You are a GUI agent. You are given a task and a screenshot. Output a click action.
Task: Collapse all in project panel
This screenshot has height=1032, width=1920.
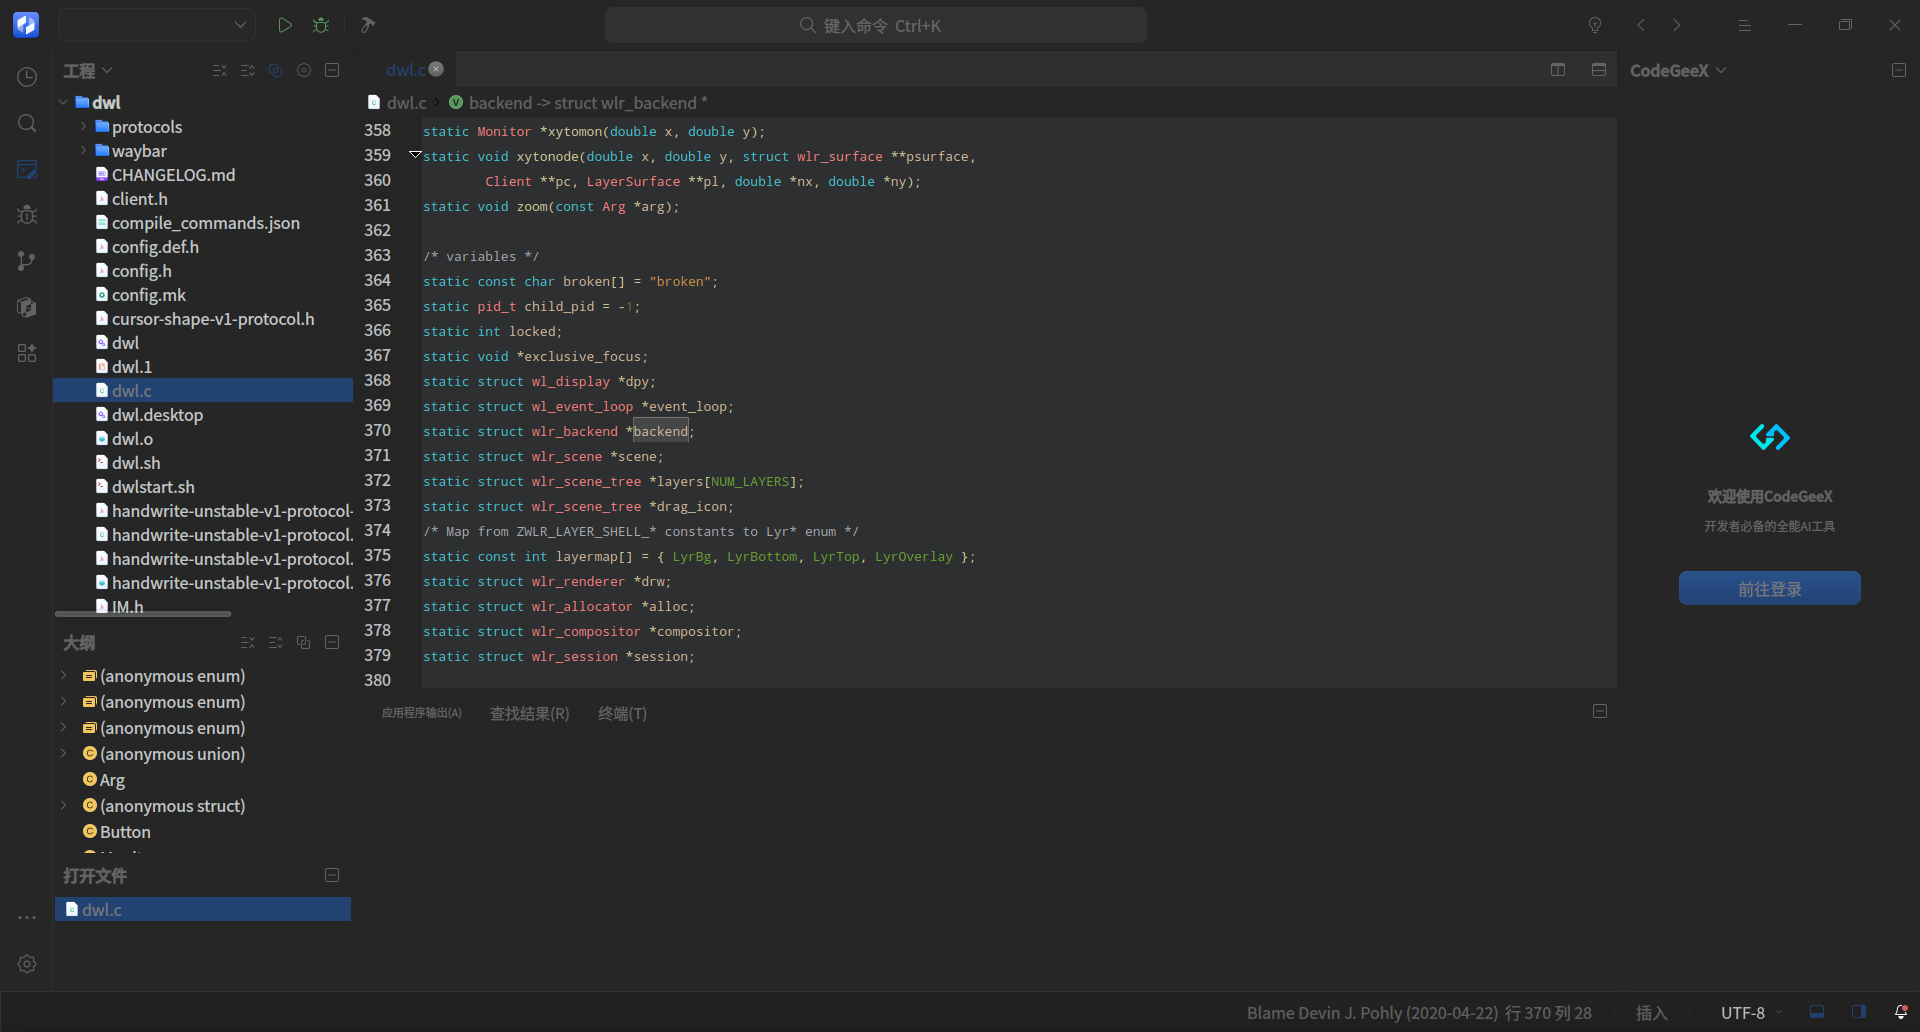220,70
